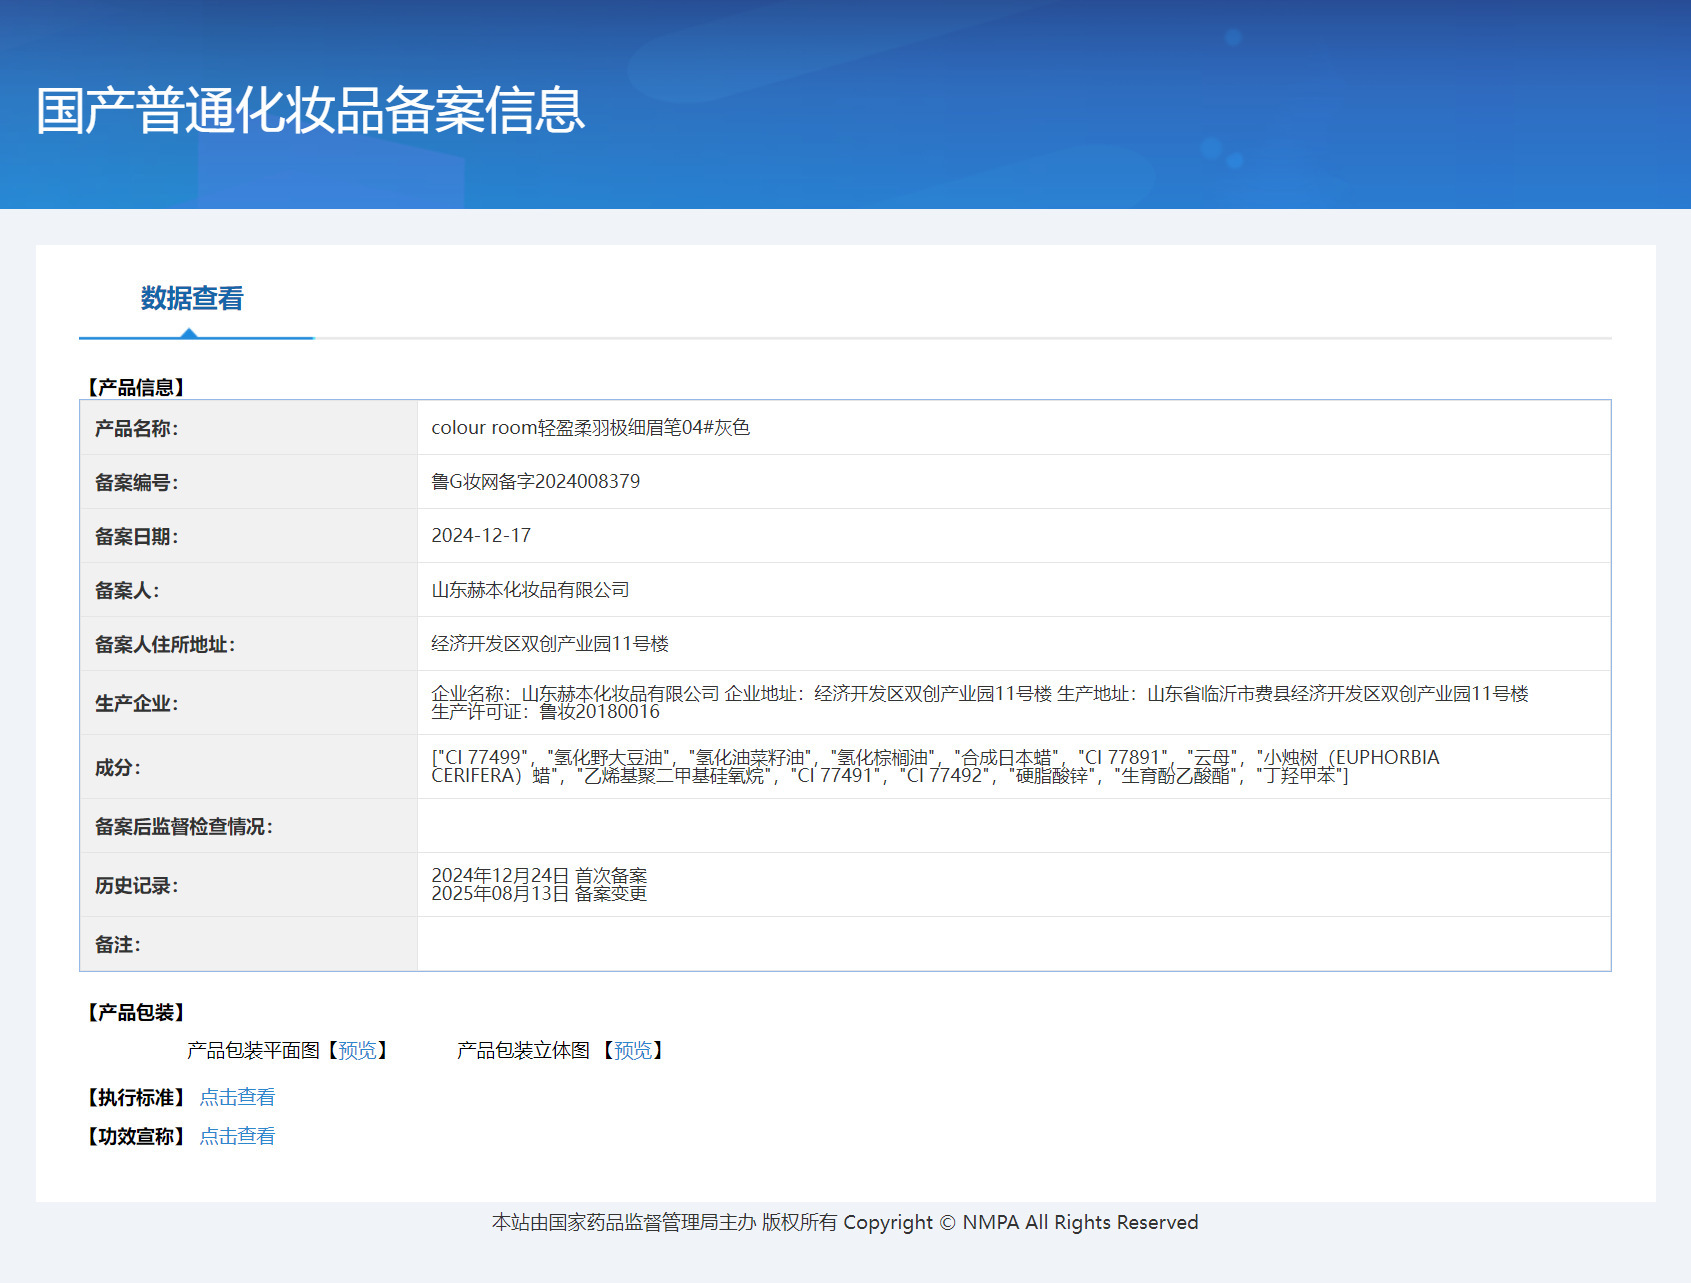Preview the 产品包装立体图 image
This screenshot has width=1691, height=1283.
click(x=633, y=1050)
